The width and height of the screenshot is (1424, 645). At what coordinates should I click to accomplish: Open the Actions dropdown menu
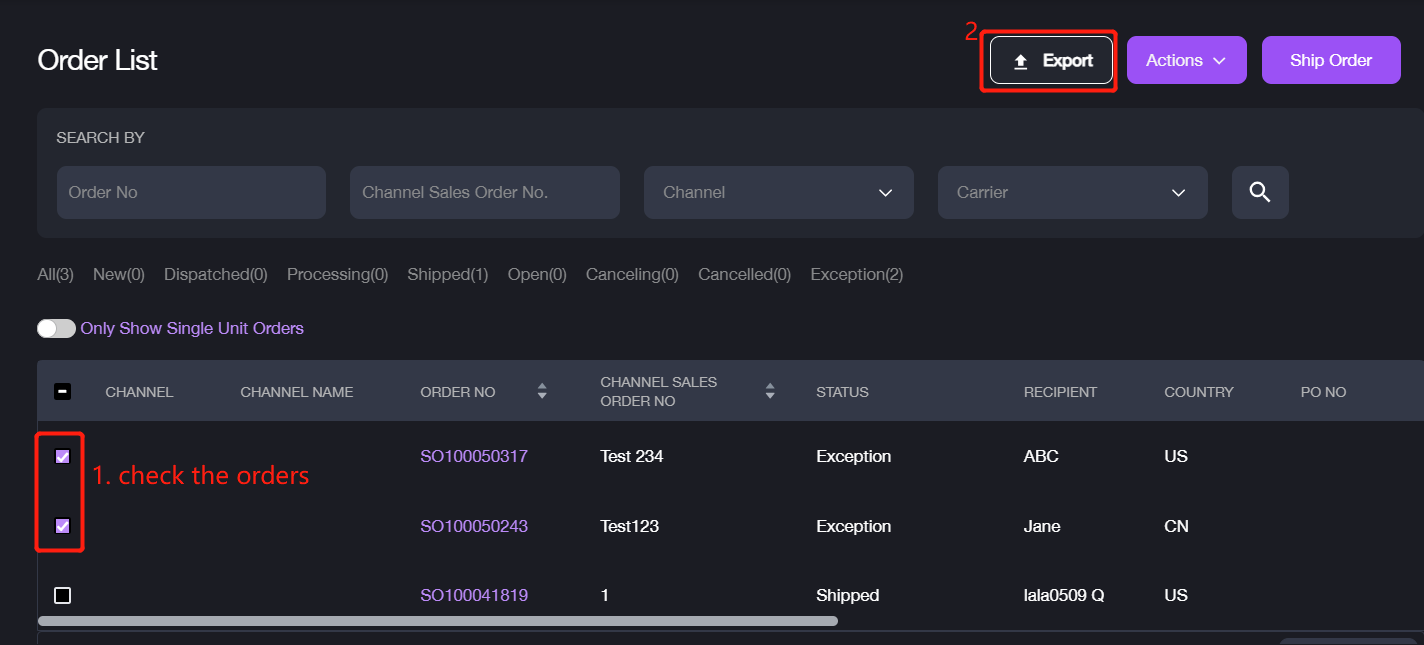tap(1186, 60)
